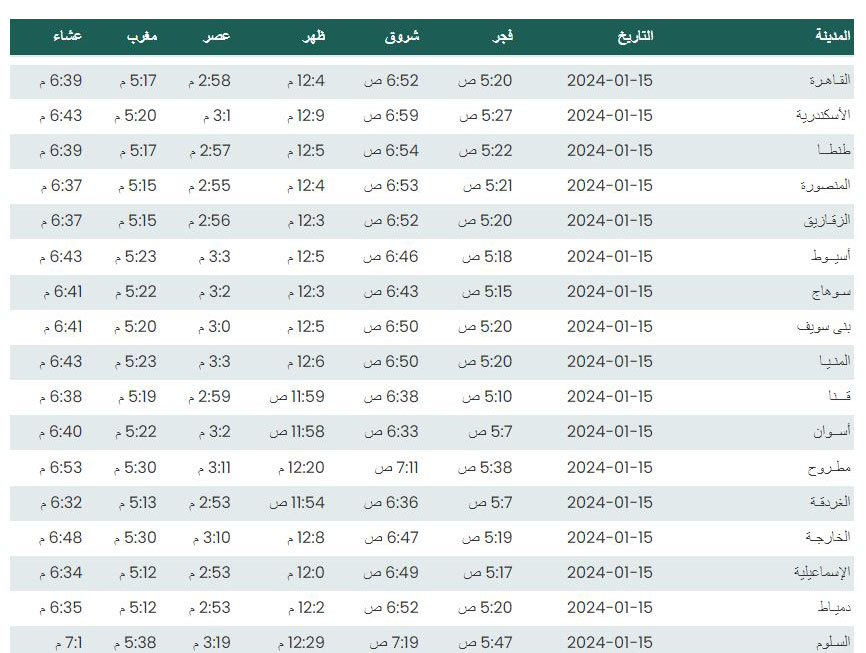Select Qena's Dhuhr time 11:59 ص

pyautogui.click(x=297, y=397)
